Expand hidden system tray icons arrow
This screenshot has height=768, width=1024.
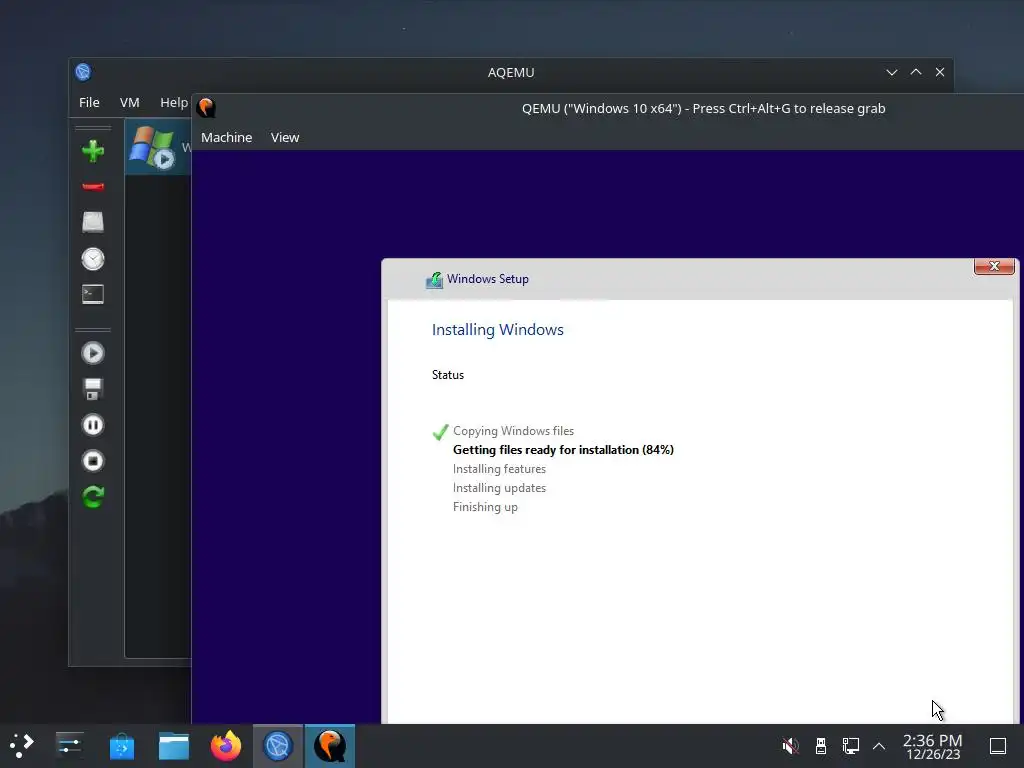(879, 746)
